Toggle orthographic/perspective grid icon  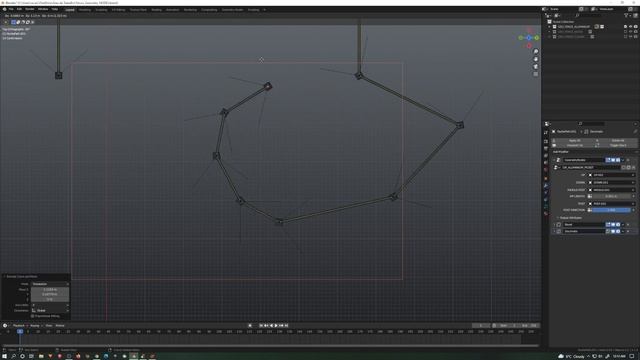(x=536, y=74)
